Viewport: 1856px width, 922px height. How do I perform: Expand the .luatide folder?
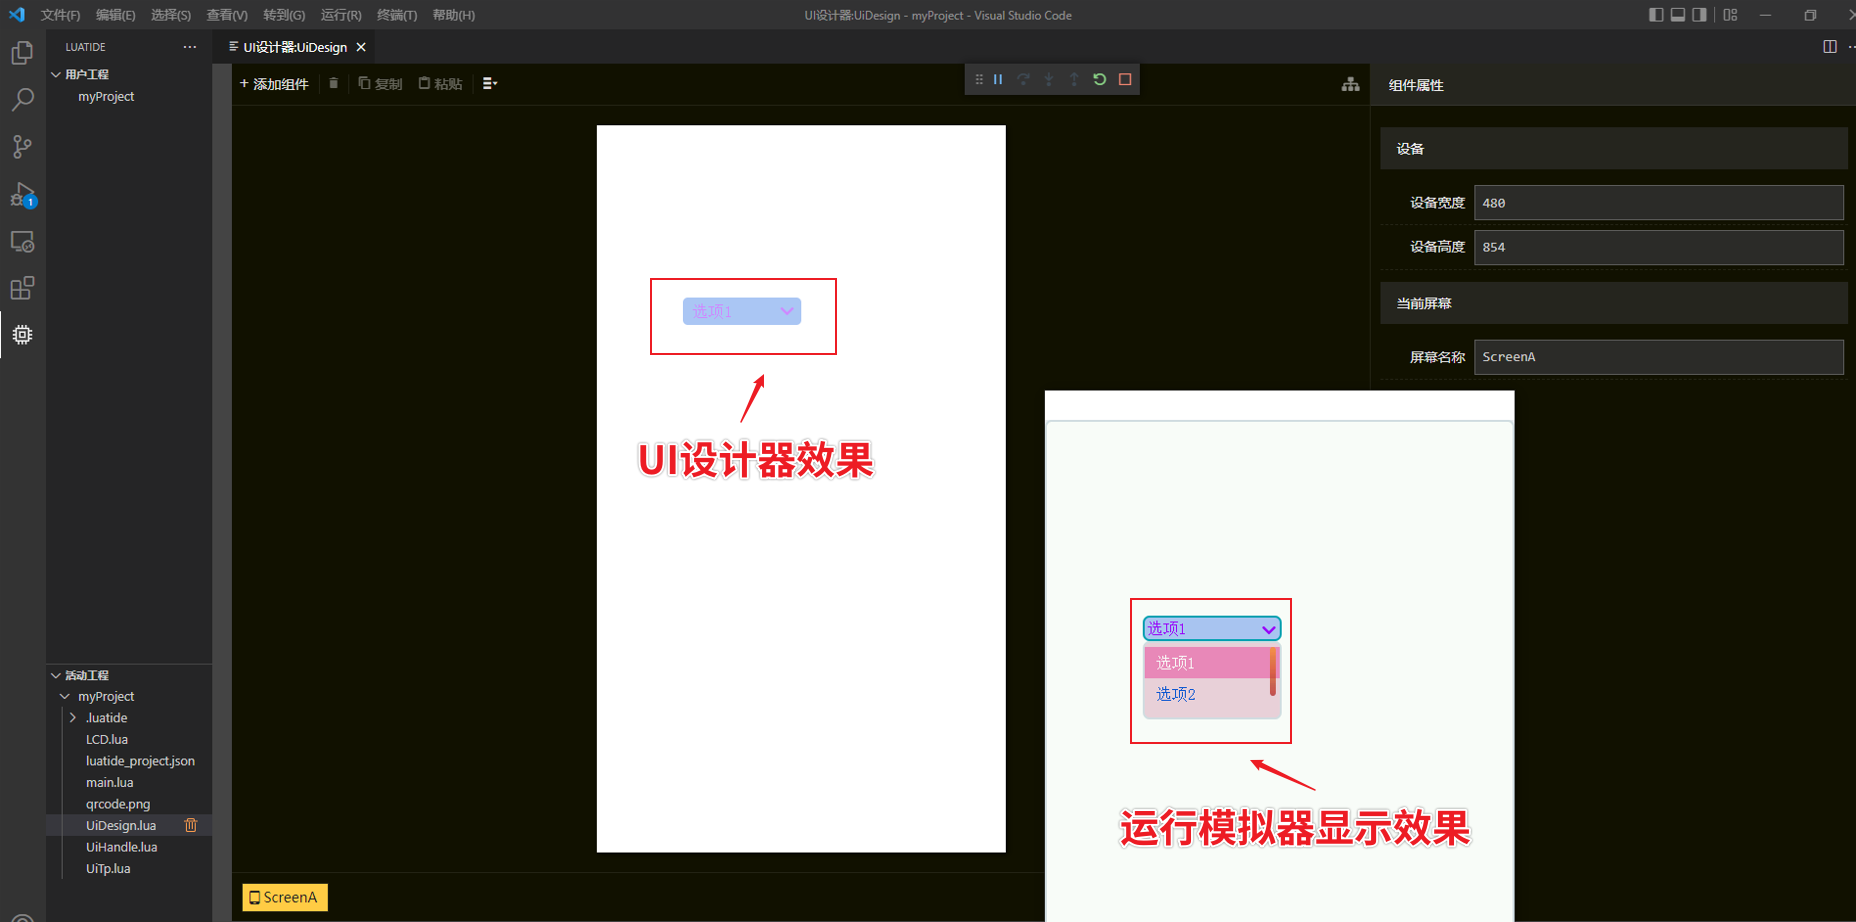(72, 717)
